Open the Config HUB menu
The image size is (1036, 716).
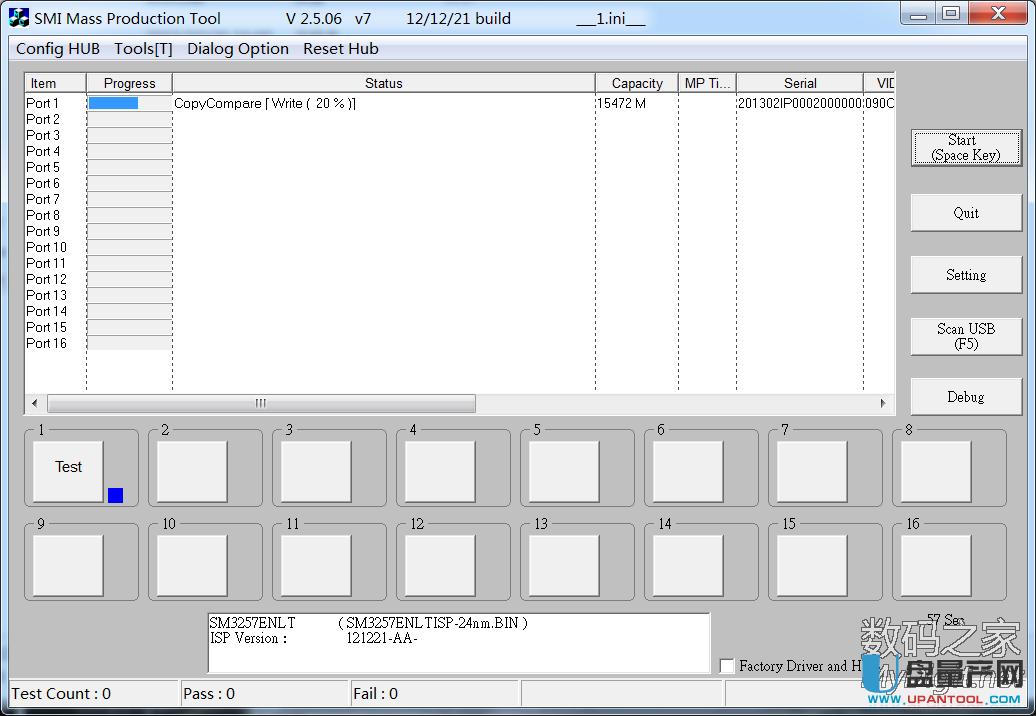58,49
